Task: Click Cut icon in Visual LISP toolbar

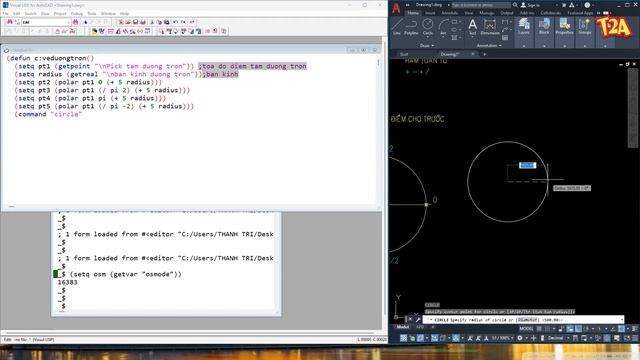Action: [x=151, y=22]
